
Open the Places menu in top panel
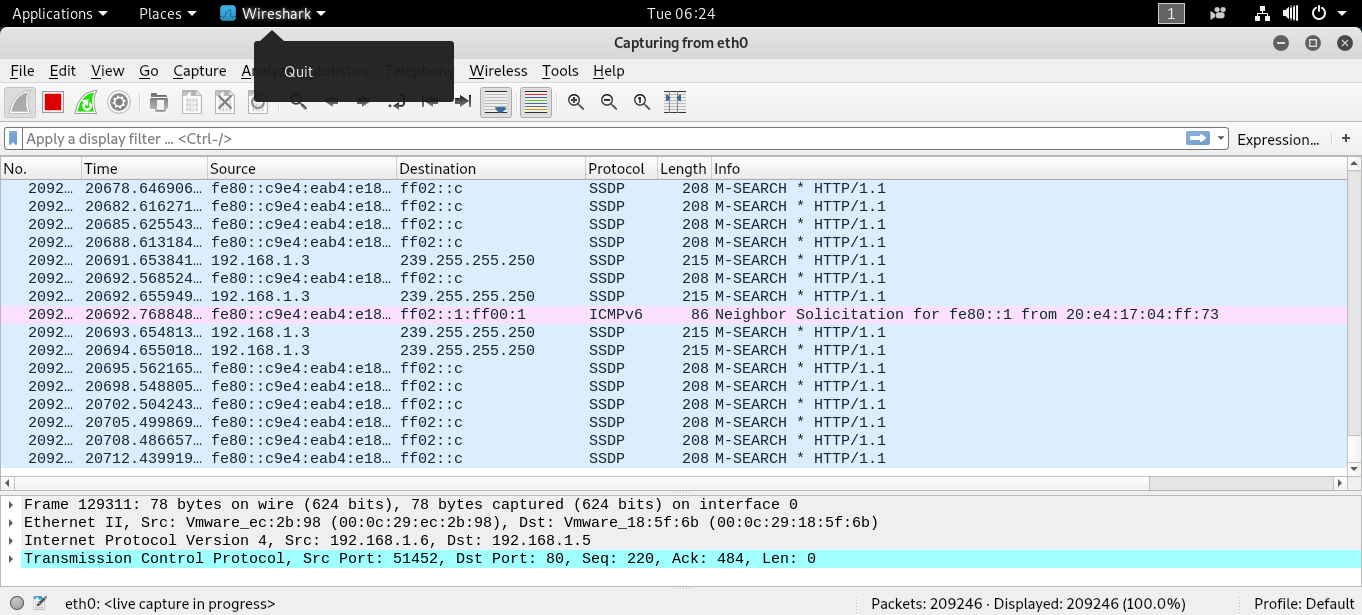tap(167, 13)
